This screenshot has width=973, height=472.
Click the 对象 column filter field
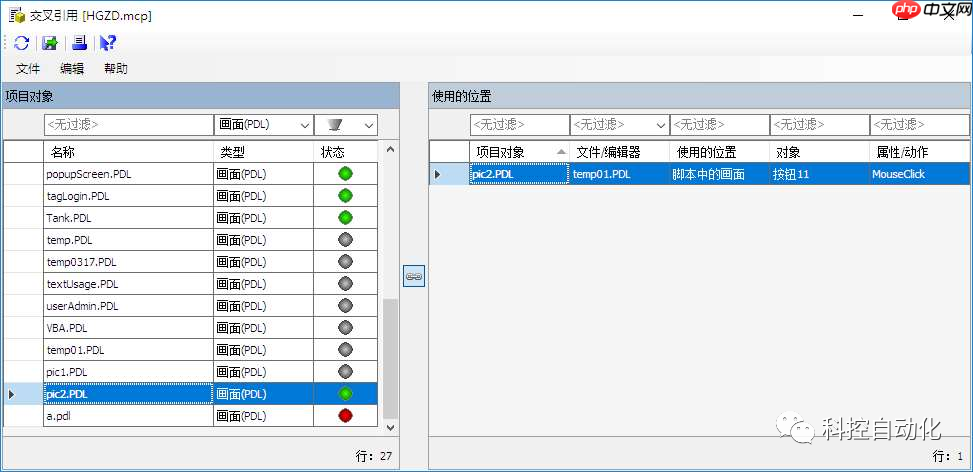pyautogui.click(x=820, y=125)
